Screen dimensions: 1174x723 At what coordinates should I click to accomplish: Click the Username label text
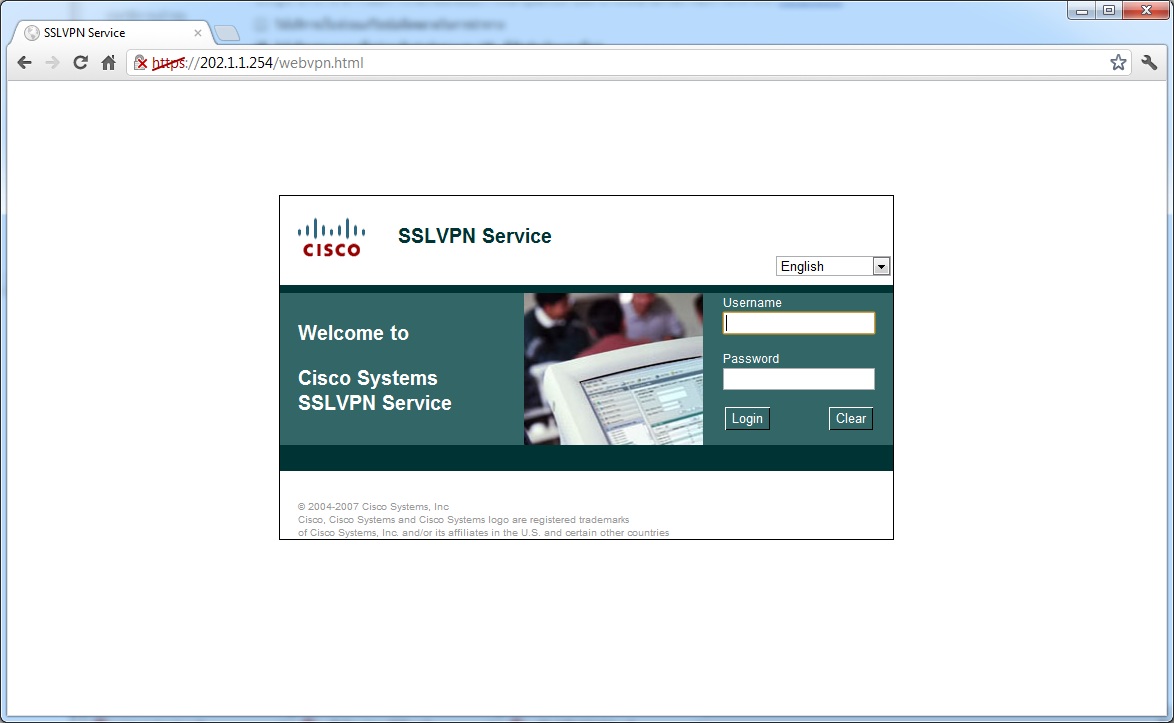click(752, 302)
